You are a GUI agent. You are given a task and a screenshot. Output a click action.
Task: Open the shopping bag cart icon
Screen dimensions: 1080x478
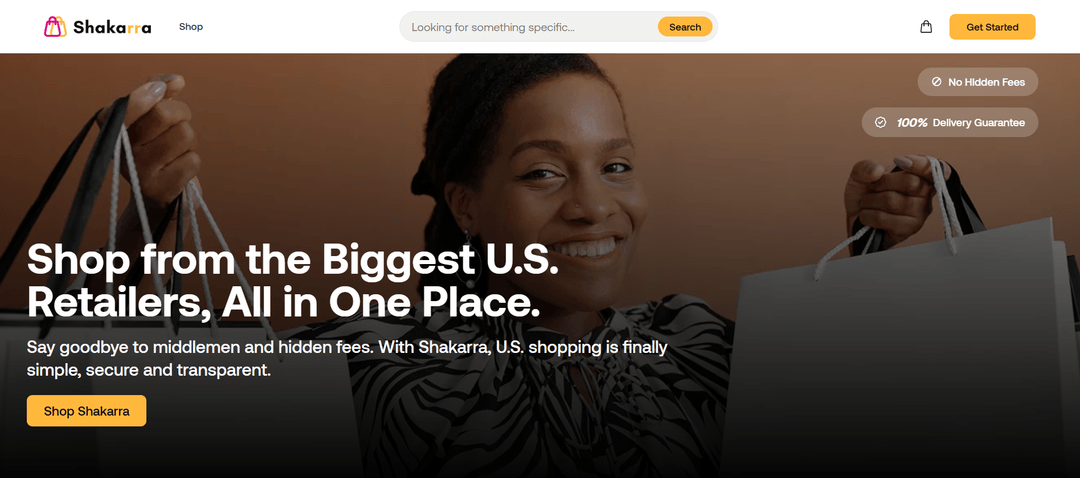(x=926, y=27)
